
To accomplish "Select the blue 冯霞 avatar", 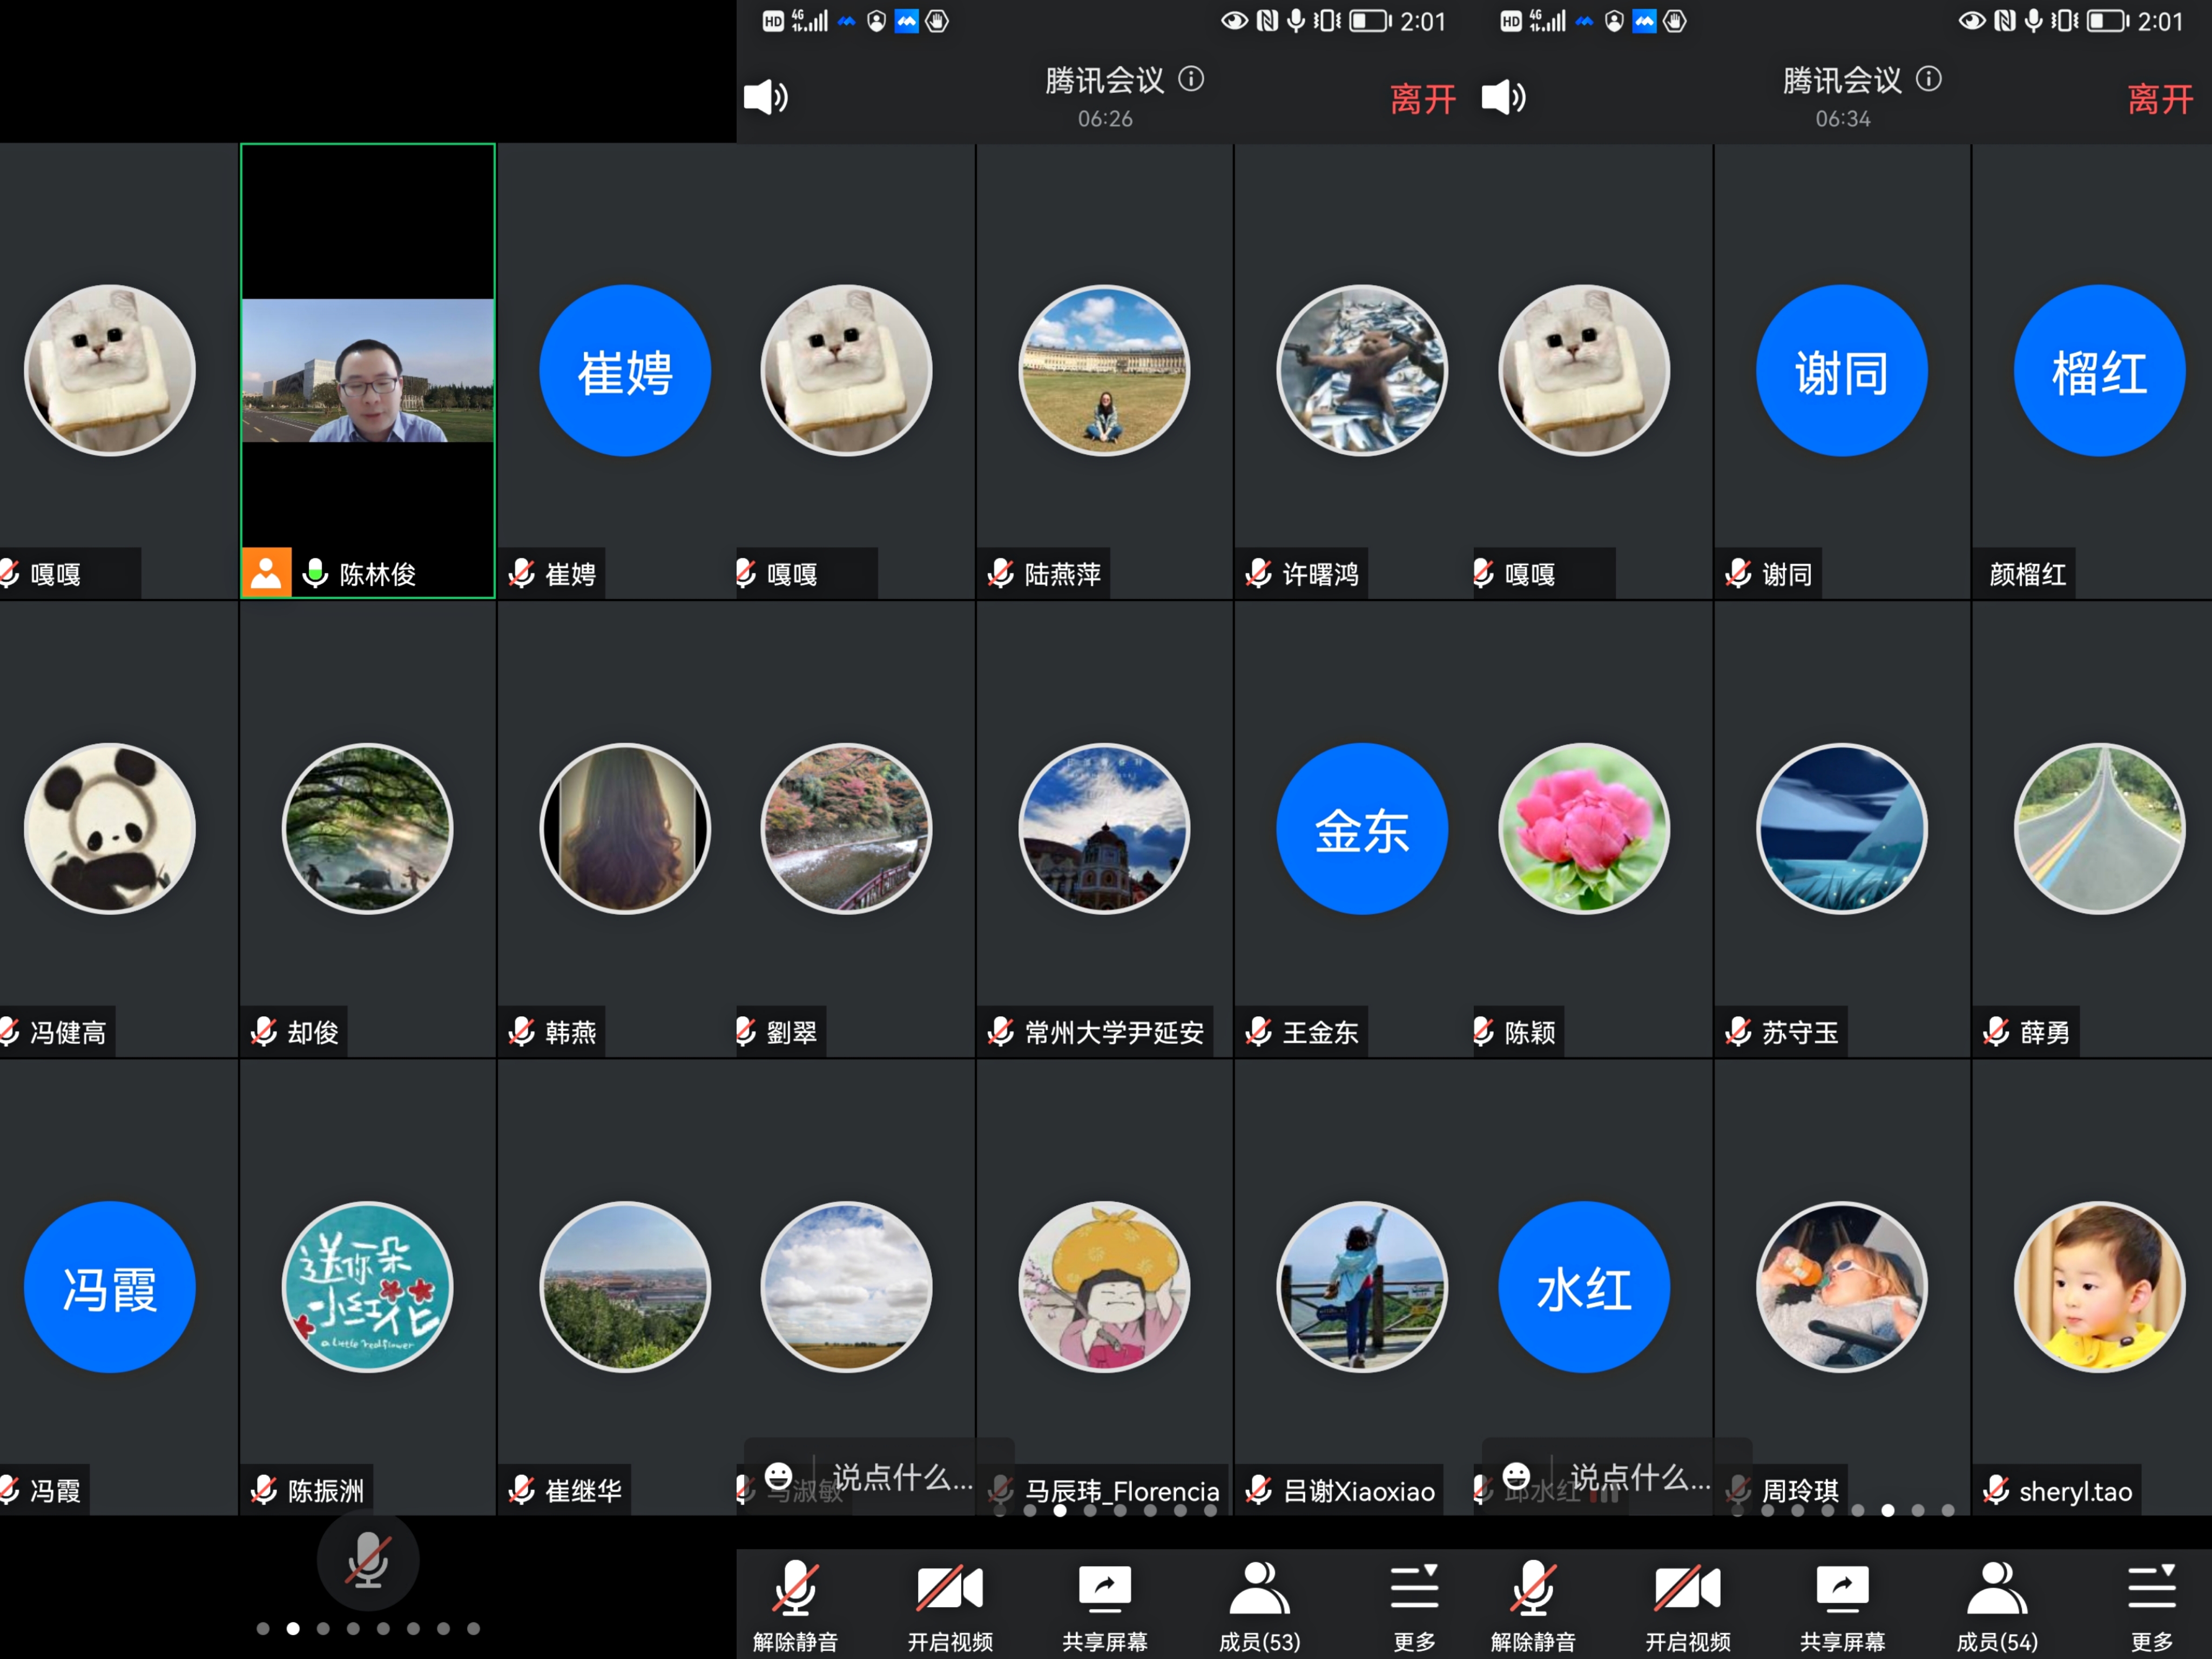I will [110, 1287].
